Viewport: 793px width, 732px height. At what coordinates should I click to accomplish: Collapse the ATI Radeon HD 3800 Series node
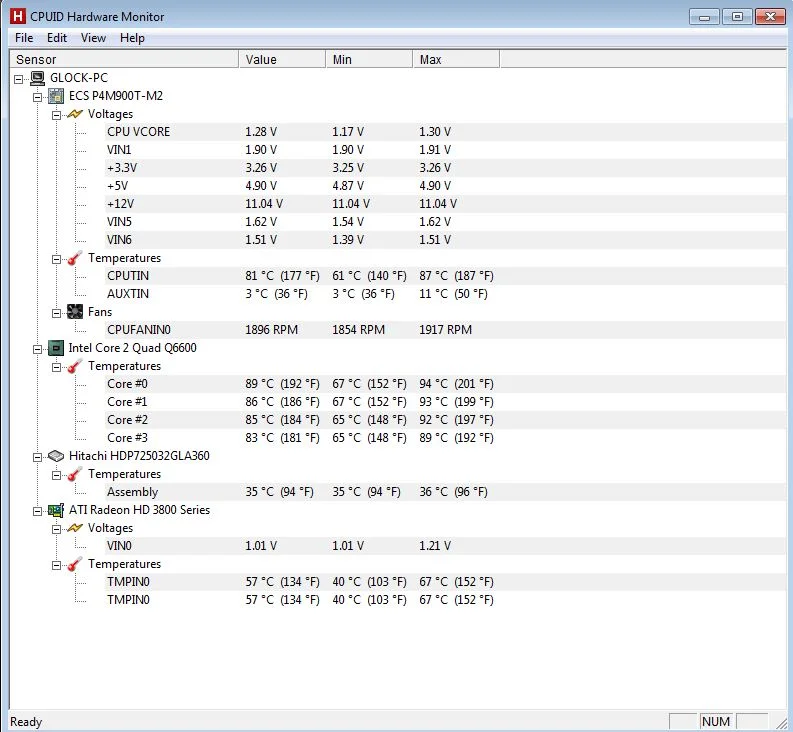tap(37, 511)
